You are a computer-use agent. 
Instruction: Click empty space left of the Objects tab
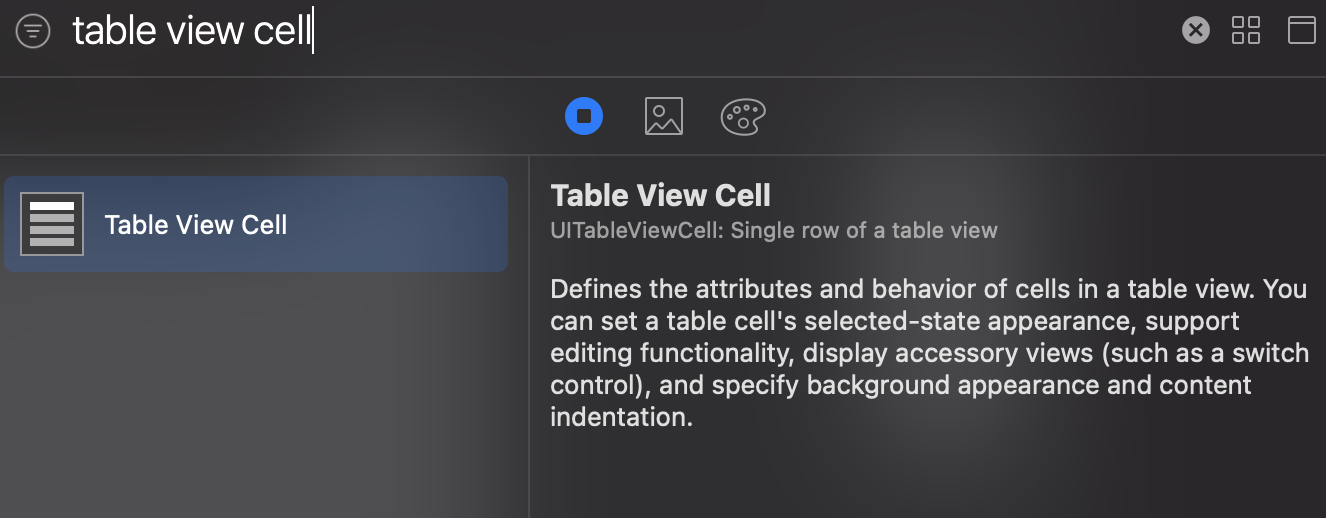pyautogui.click(x=280, y=116)
